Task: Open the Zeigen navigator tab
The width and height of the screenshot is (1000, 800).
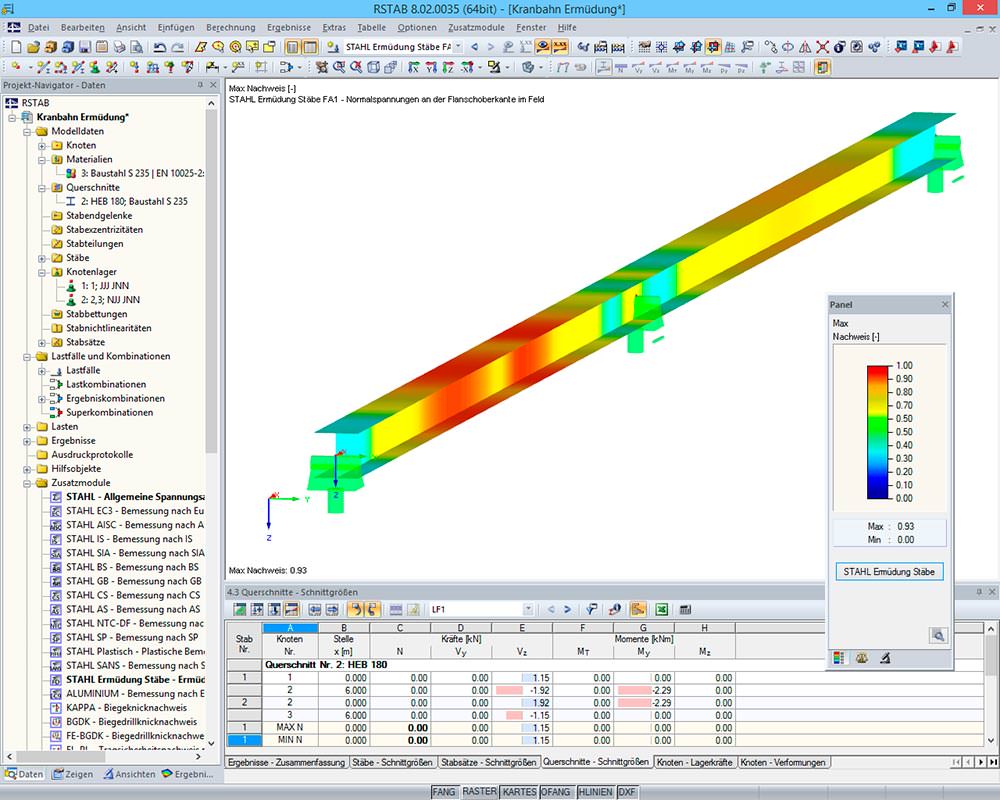Action: [73, 774]
